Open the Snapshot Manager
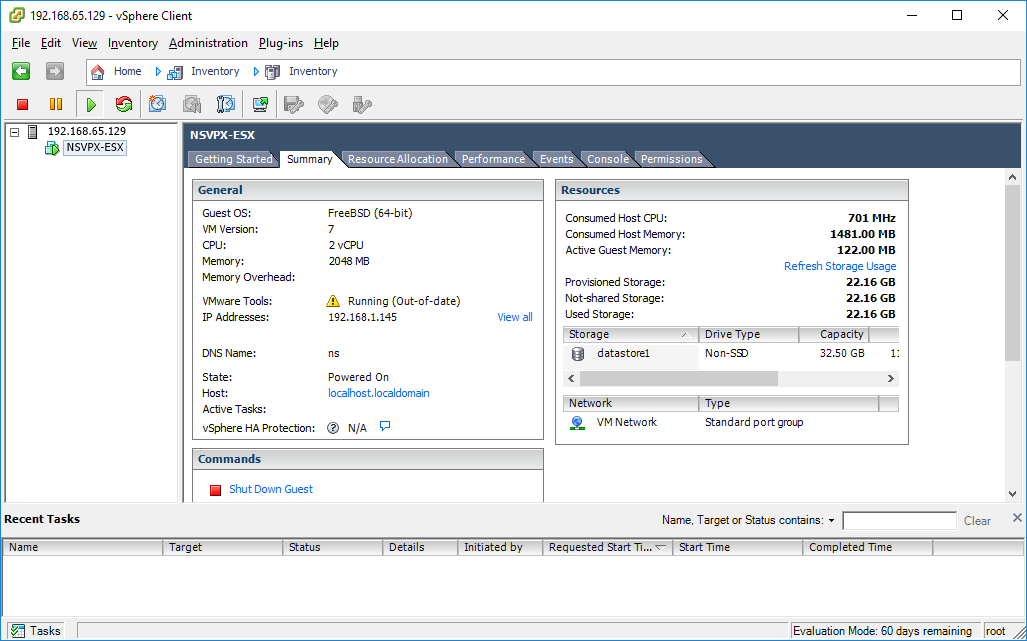Viewport: 1027px width, 641px height. pos(225,103)
